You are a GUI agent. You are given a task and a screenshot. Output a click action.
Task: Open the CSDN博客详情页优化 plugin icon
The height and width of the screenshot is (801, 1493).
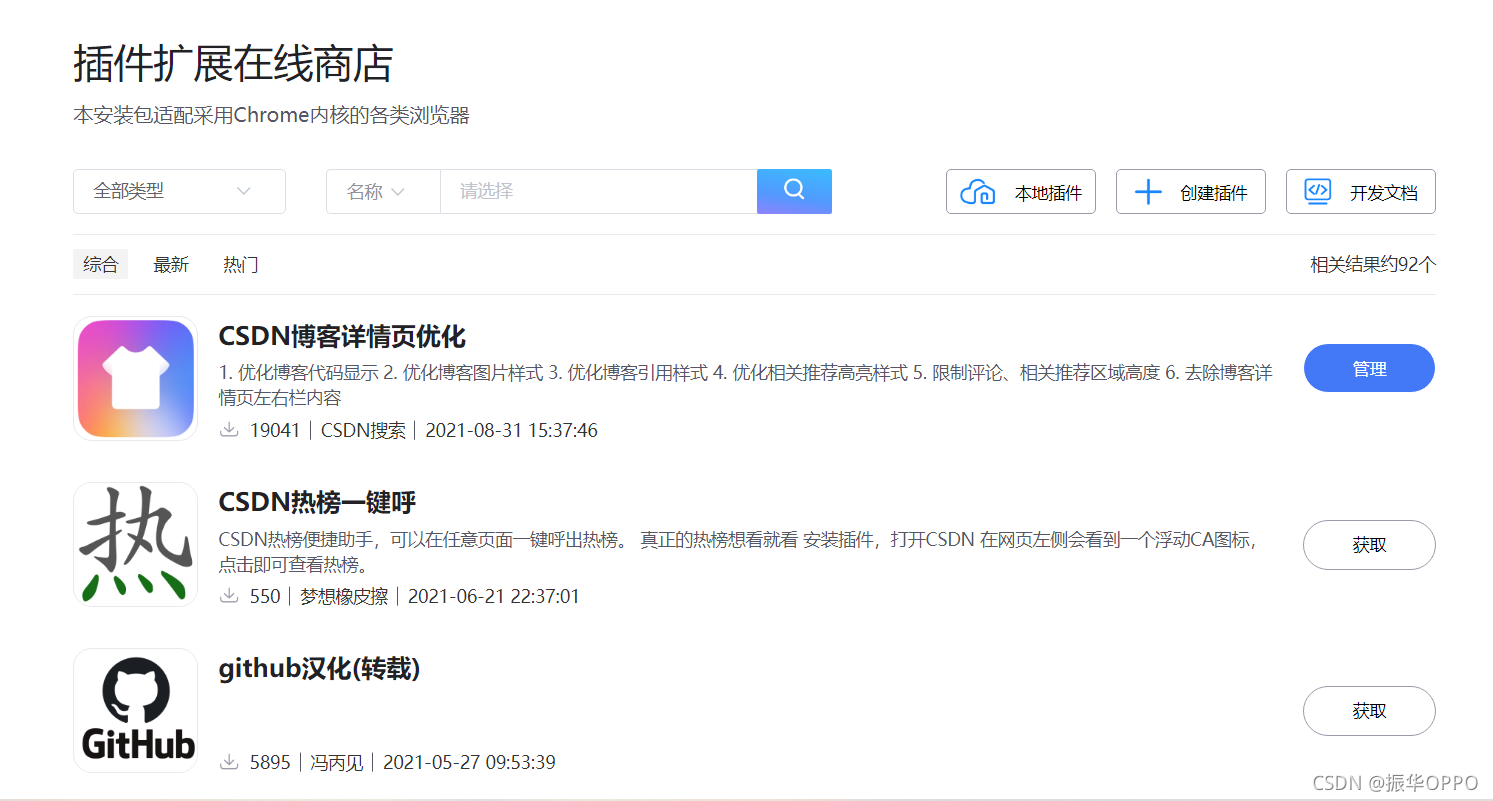(136, 379)
